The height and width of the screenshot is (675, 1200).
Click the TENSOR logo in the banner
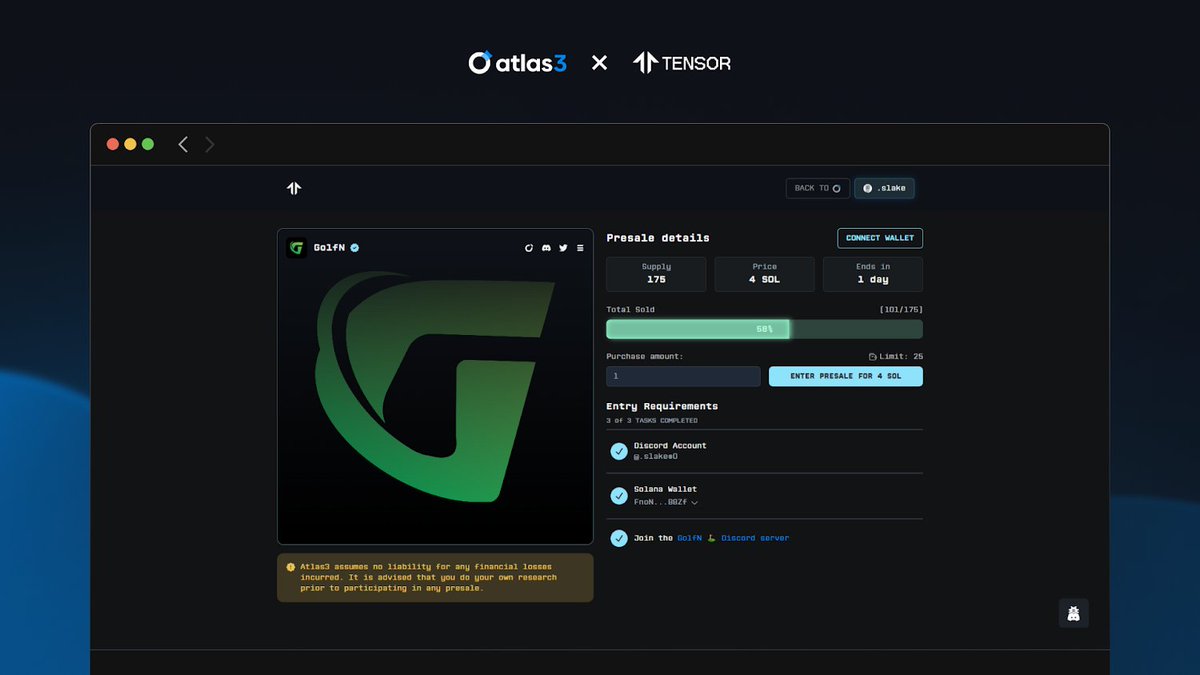[682, 63]
